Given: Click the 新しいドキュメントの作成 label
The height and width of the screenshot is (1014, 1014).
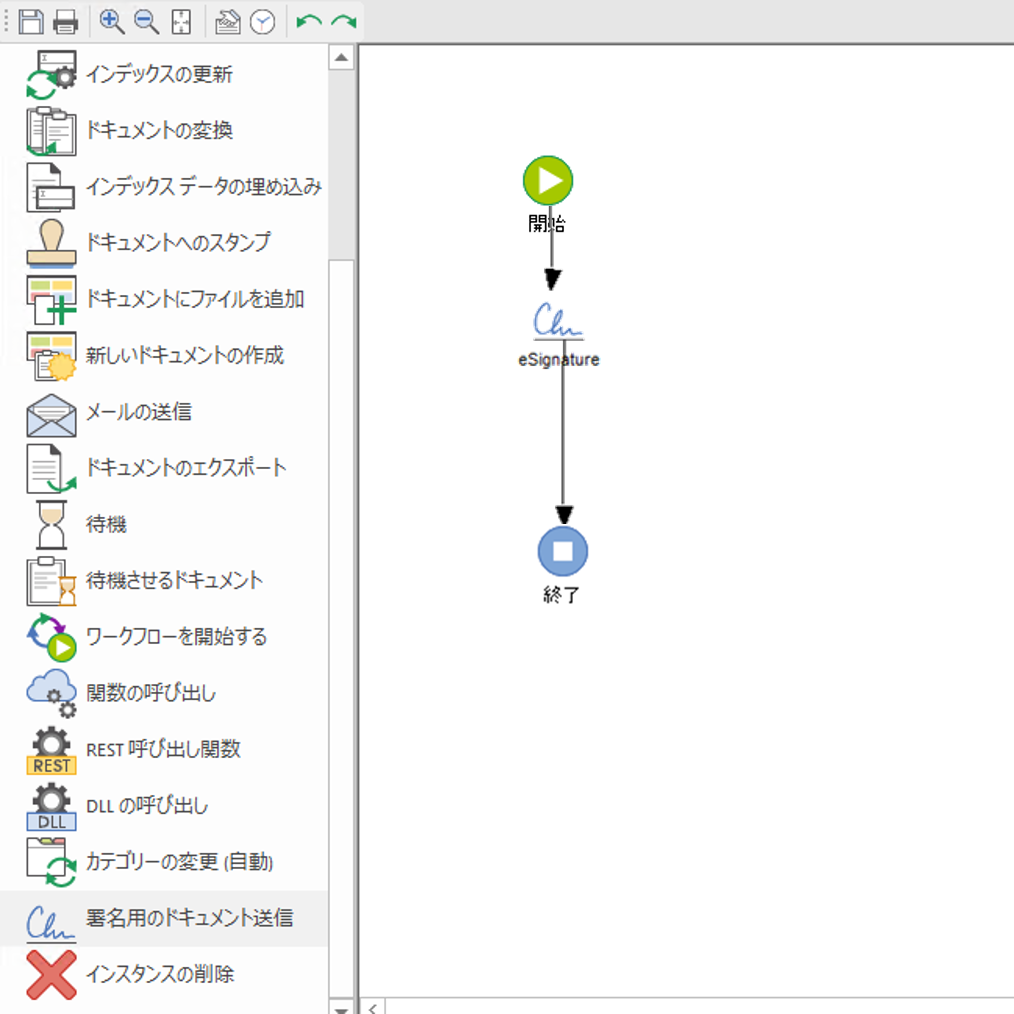Looking at the screenshot, I should pyautogui.click(x=185, y=355).
